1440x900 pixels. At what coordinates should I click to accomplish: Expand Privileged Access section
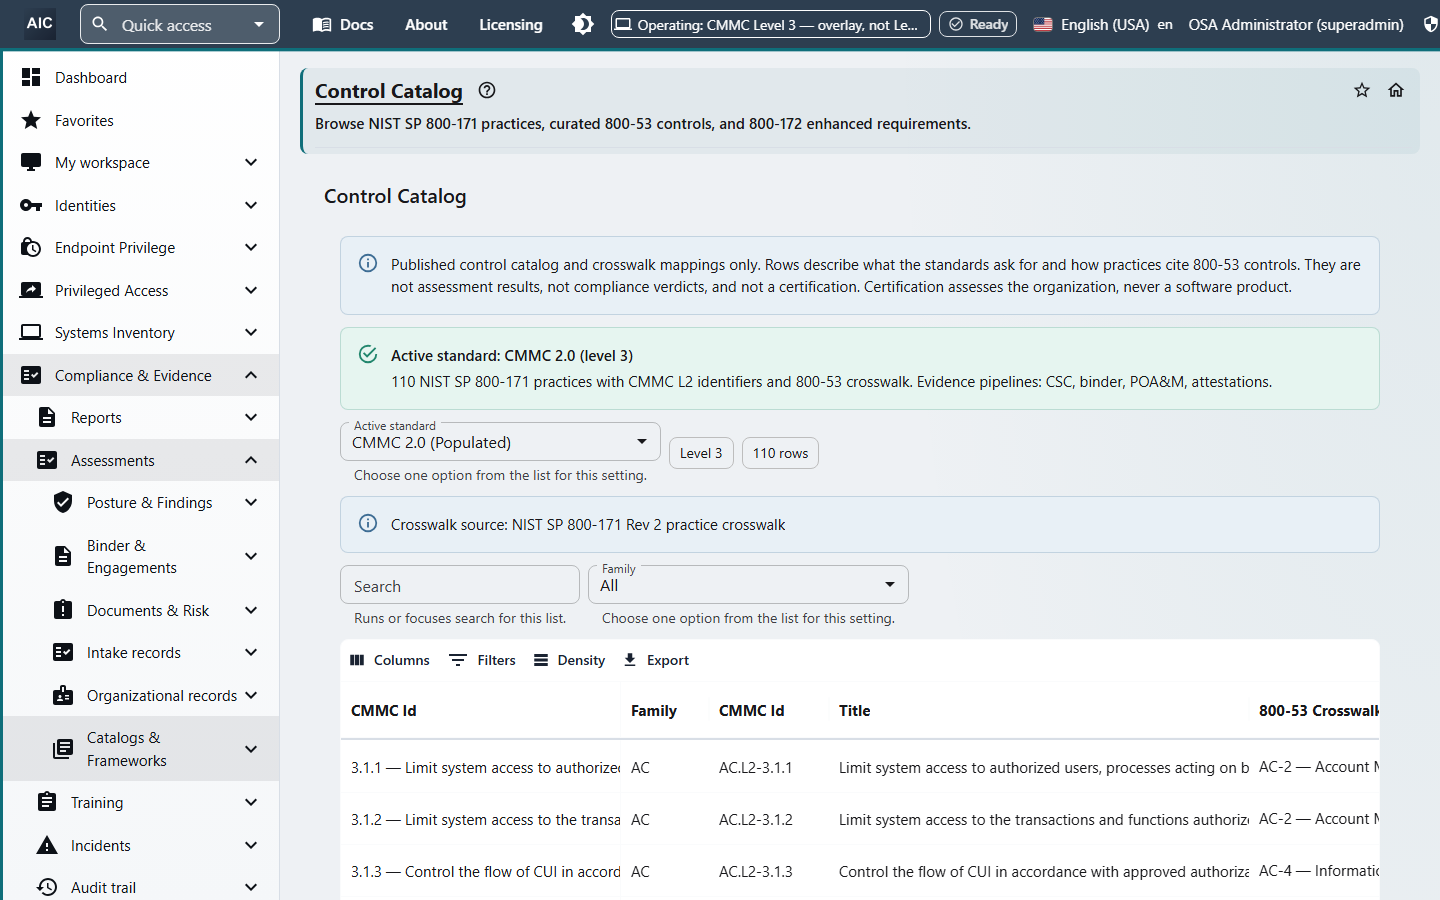pyautogui.click(x=140, y=290)
